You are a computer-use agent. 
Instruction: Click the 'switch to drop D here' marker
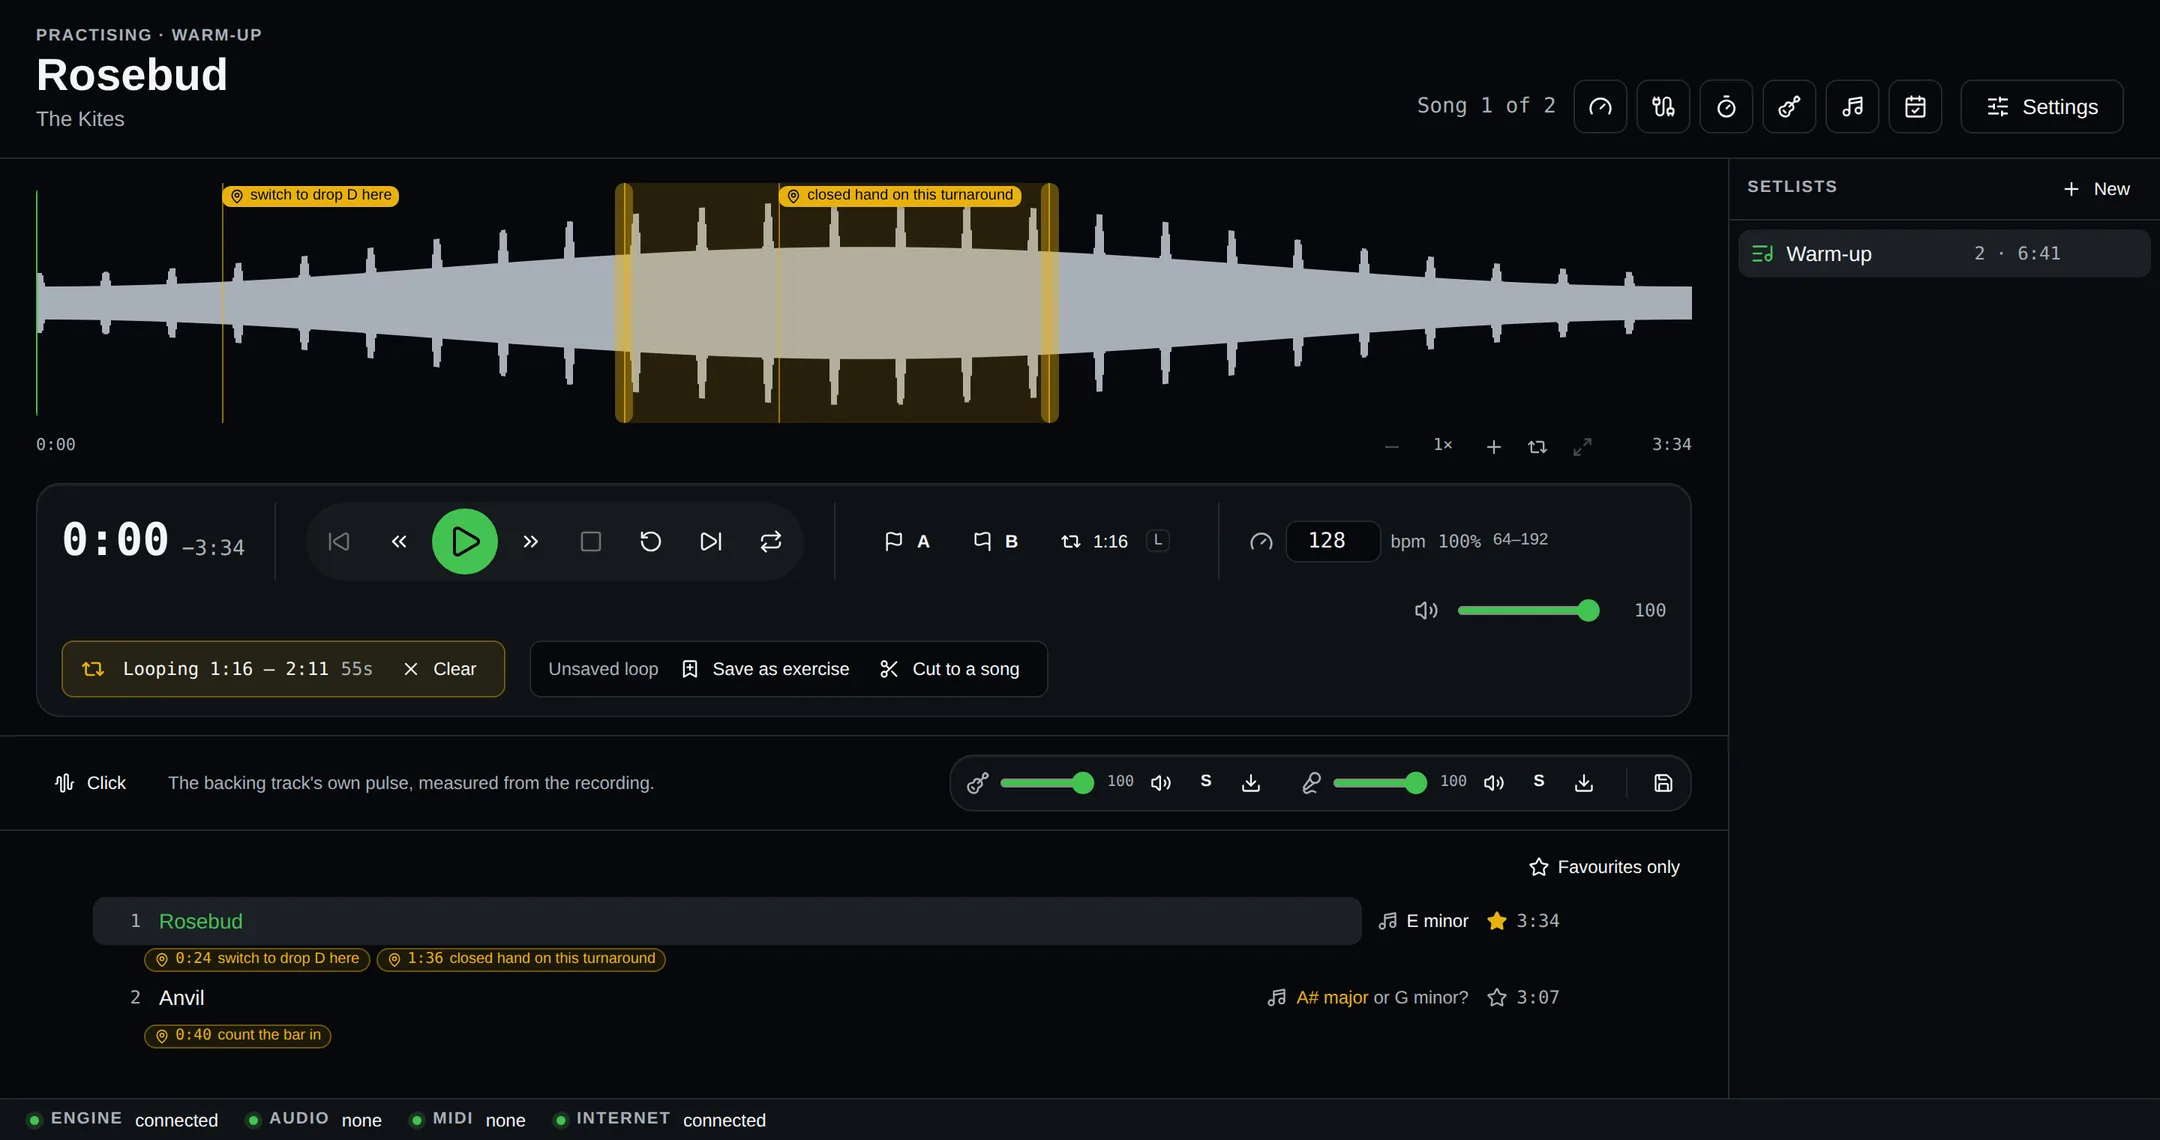pyautogui.click(x=311, y=195)
